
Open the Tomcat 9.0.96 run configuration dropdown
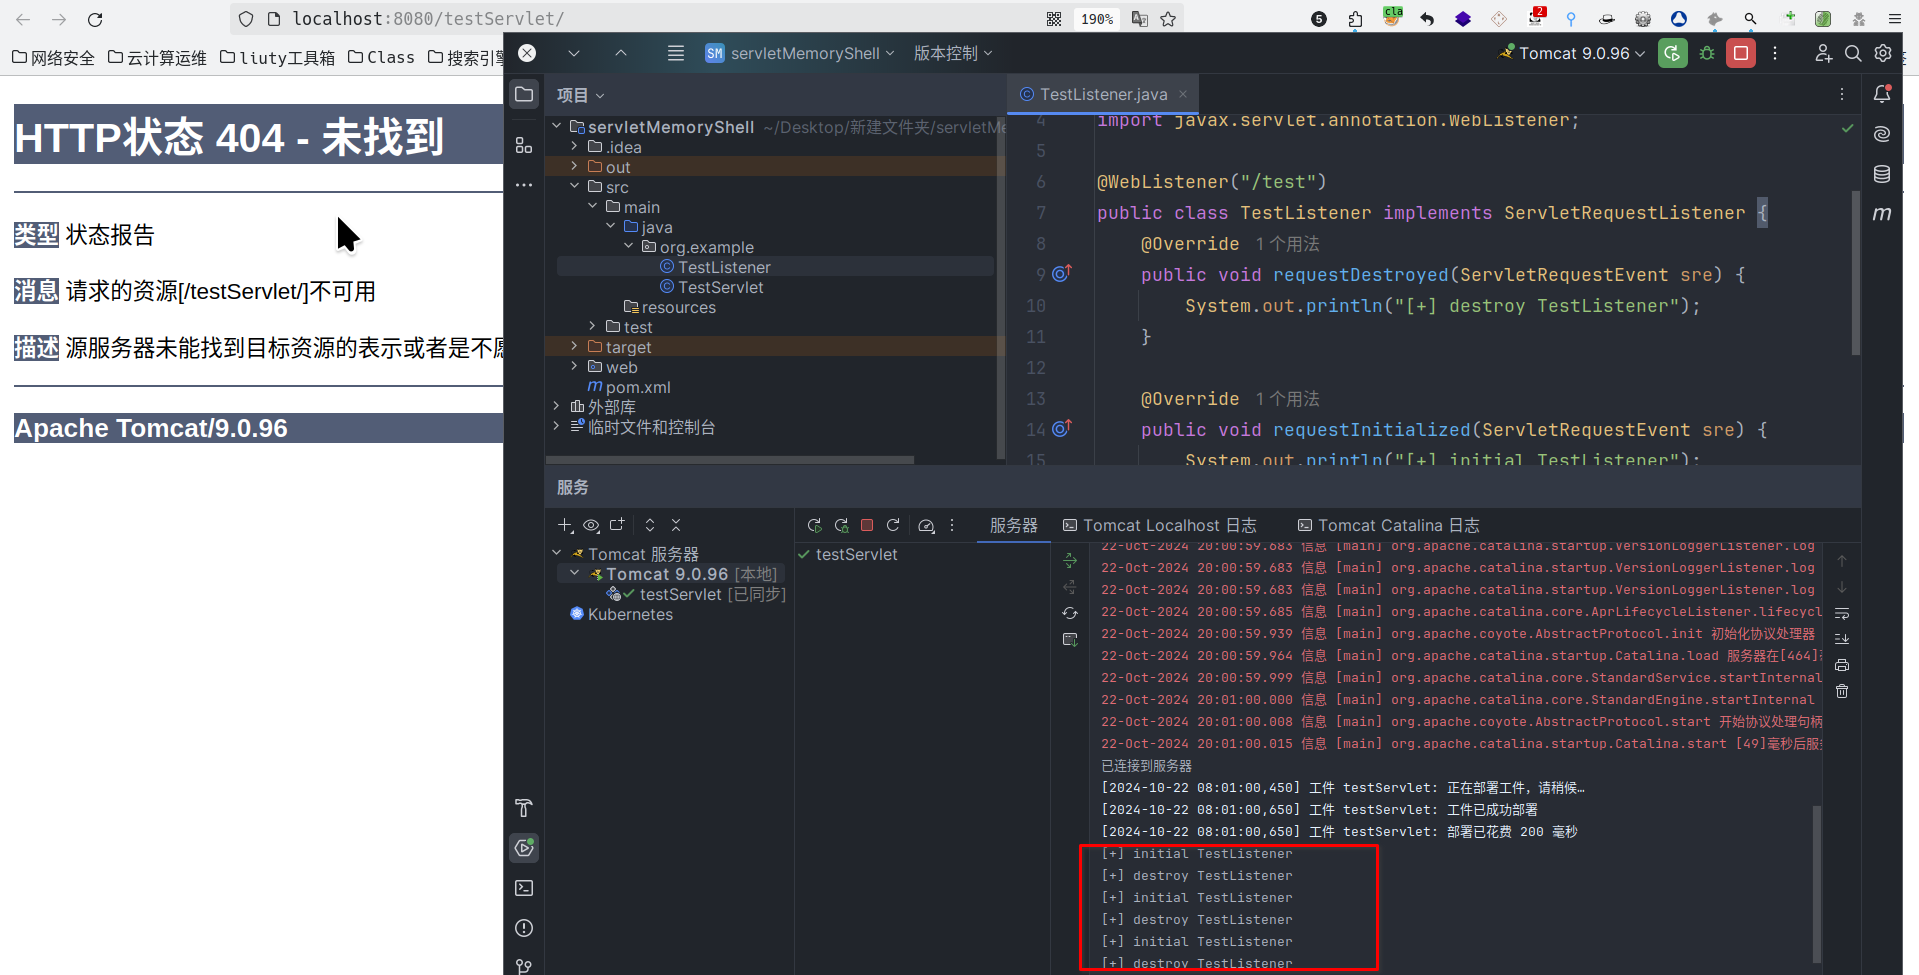(1572, 53)
